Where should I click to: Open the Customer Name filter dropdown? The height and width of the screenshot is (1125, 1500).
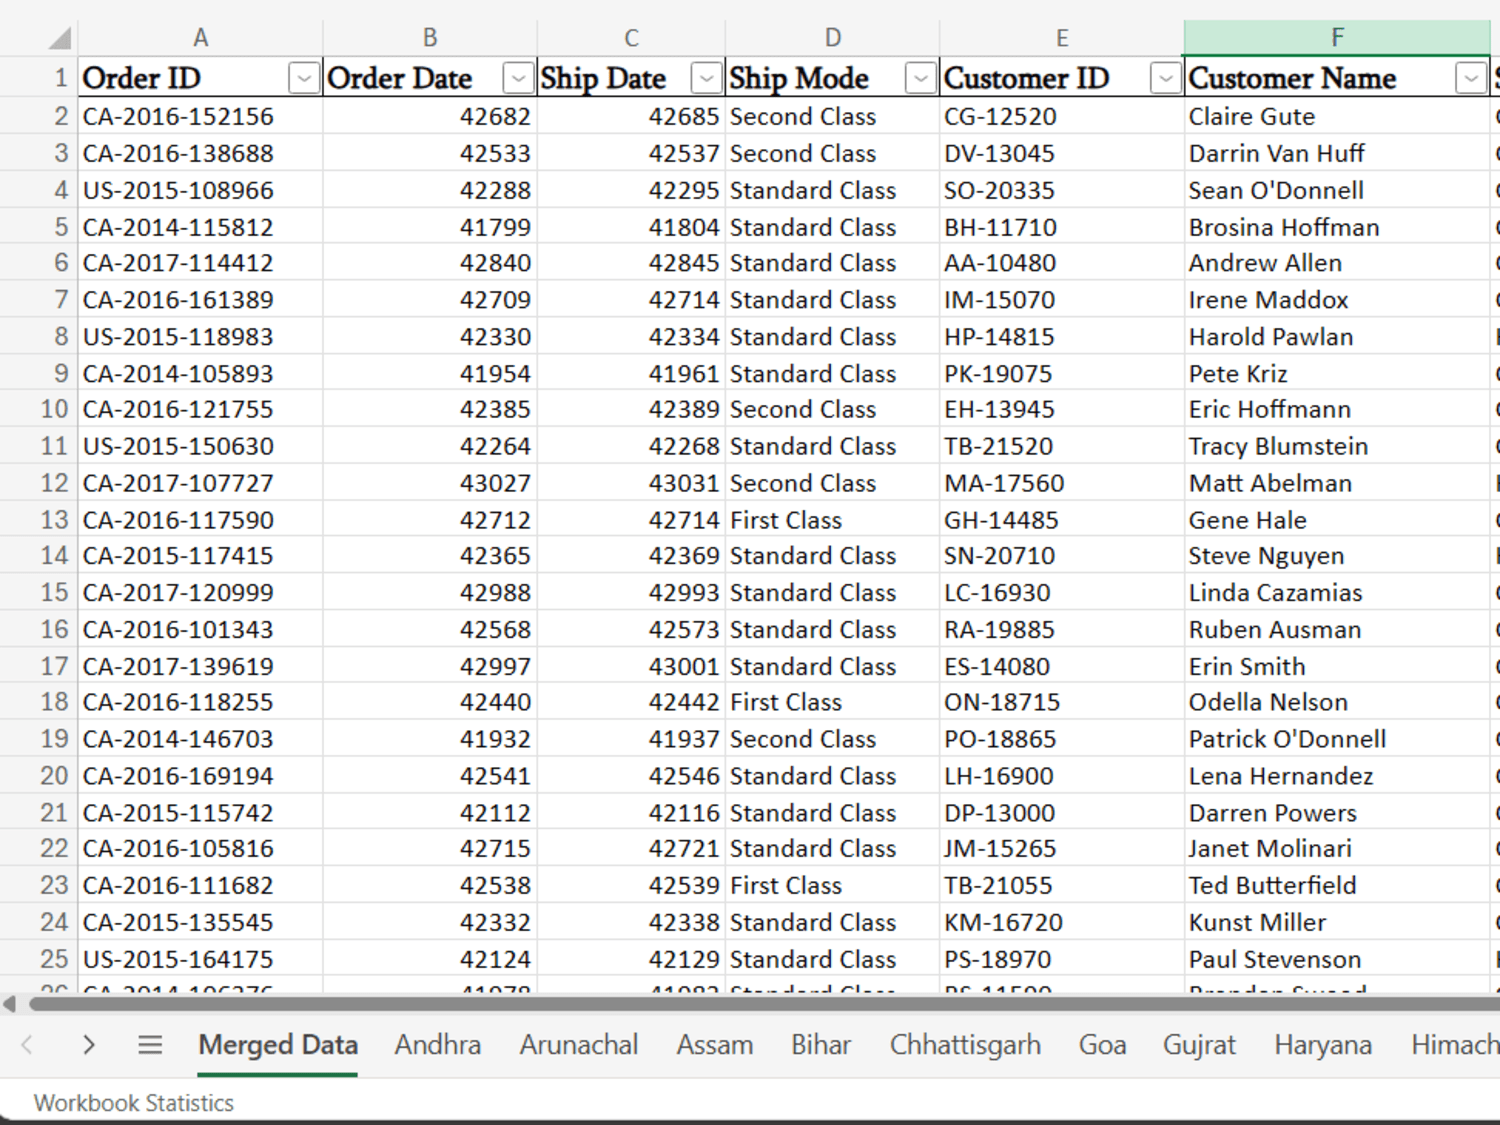click(1470, 78)
